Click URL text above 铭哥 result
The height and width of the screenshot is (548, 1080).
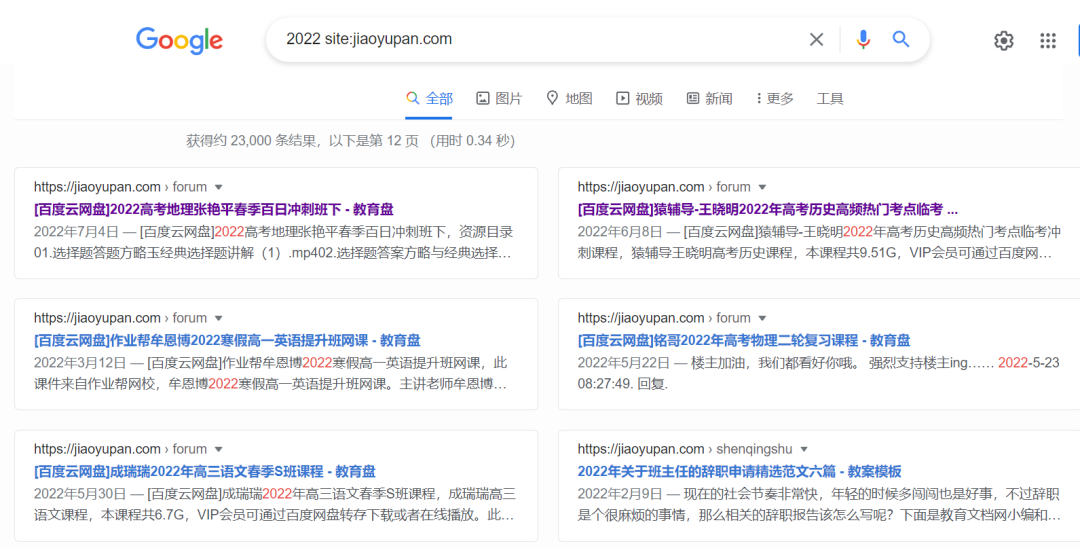(x=664, y=317)
